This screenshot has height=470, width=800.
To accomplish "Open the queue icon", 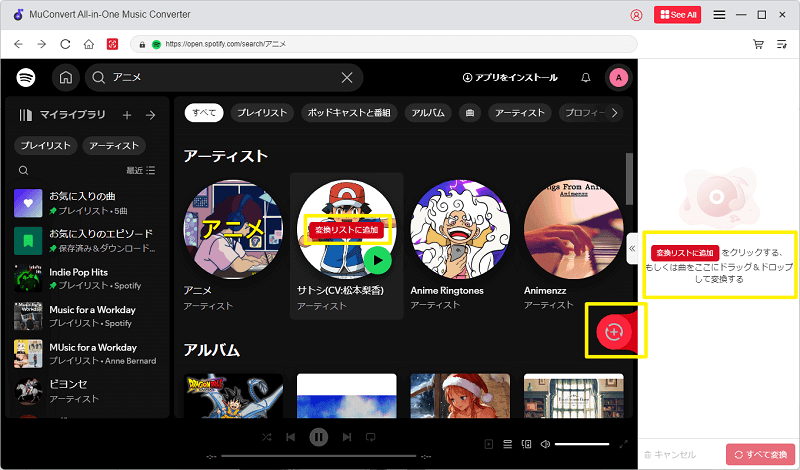I will [x=508, y=444].
